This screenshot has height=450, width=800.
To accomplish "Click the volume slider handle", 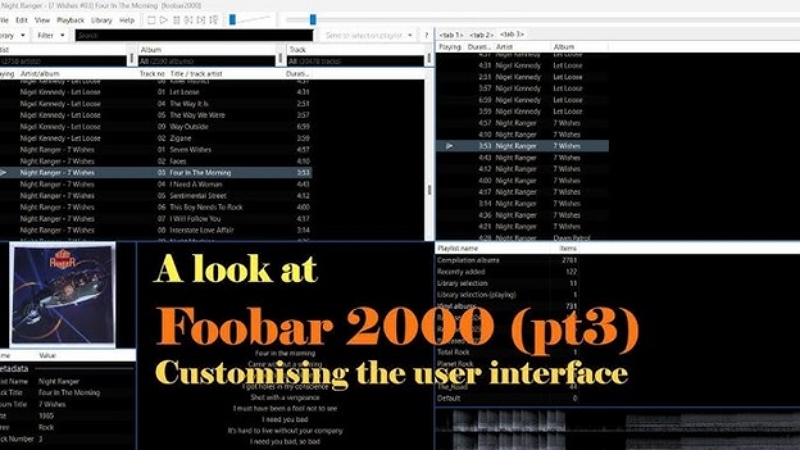I will 233,19.
